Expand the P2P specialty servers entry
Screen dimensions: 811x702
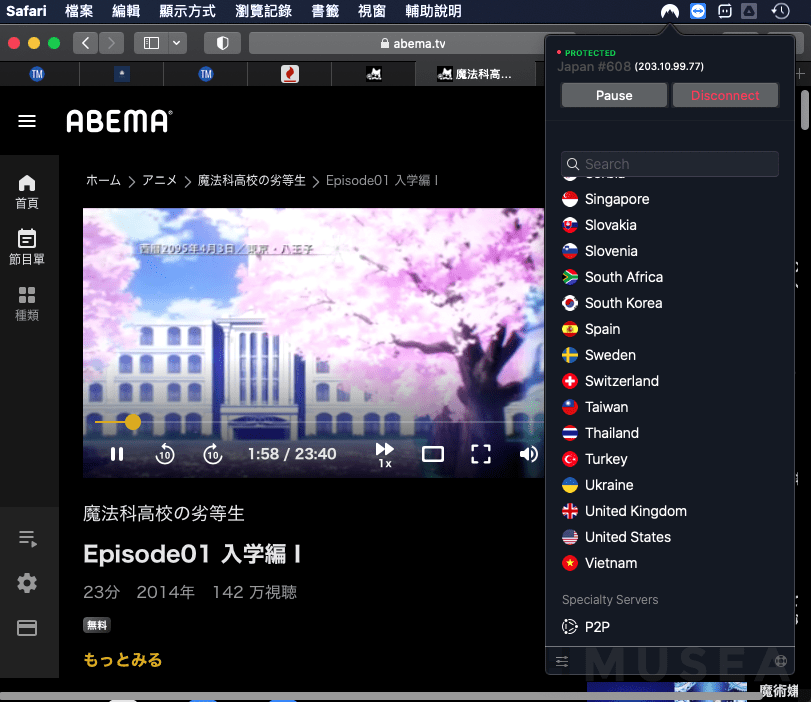coord(598,627)
